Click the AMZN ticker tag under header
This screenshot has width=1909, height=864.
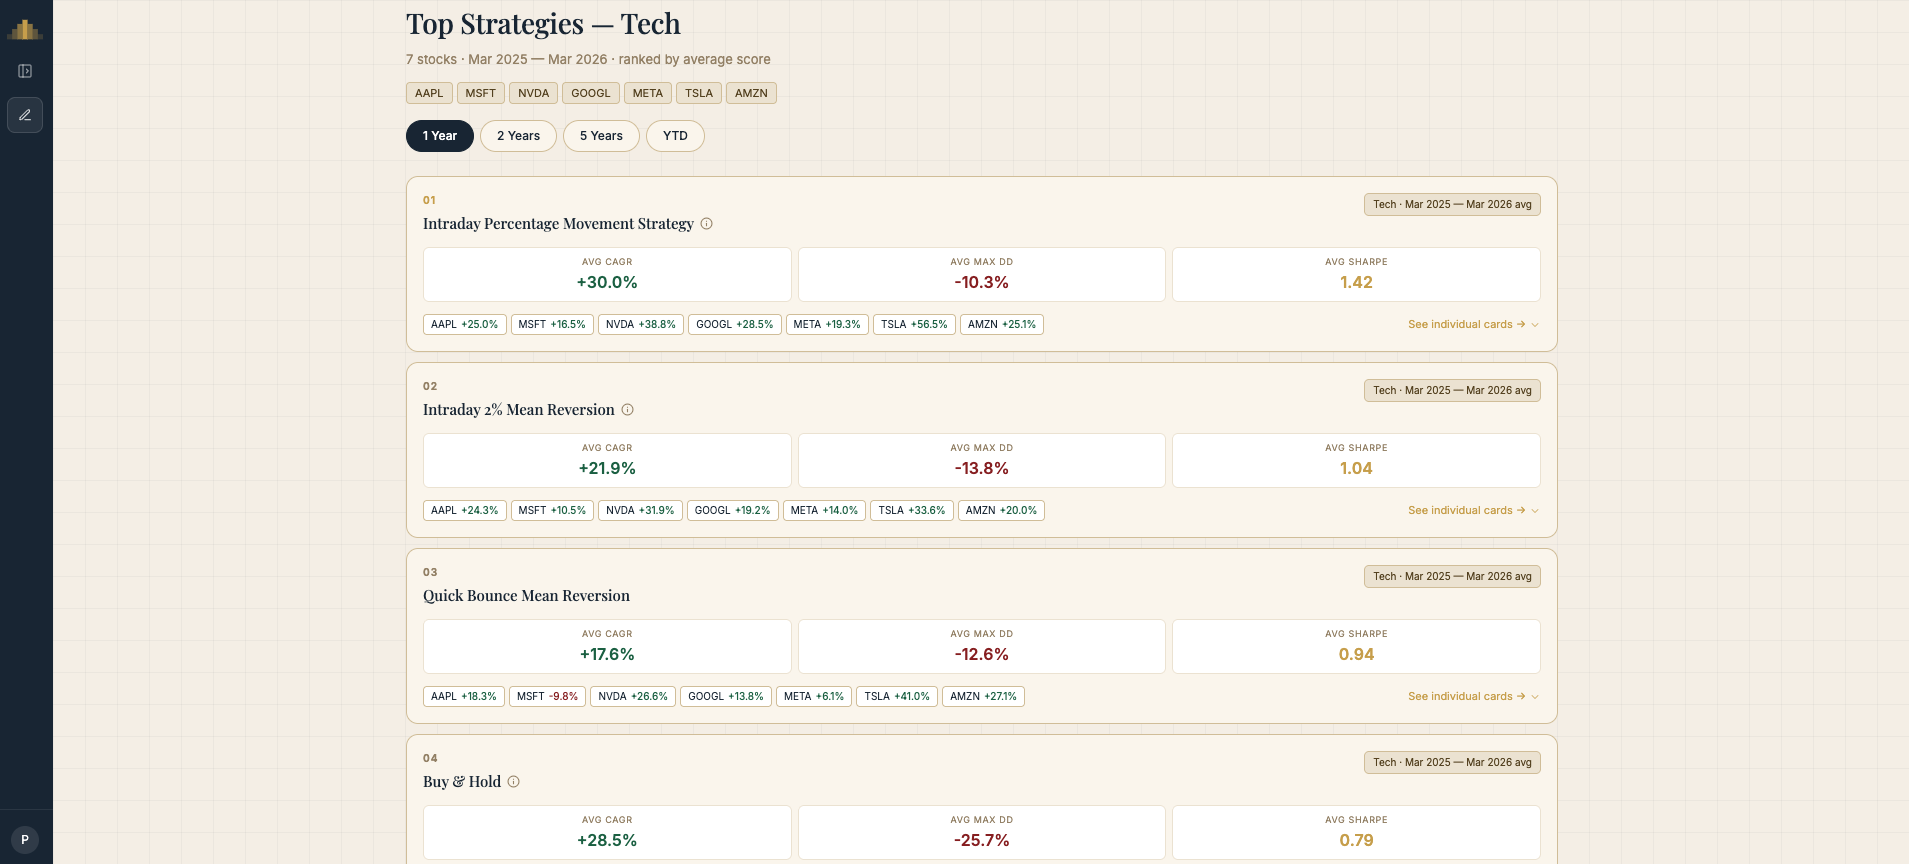coord(751,93)
